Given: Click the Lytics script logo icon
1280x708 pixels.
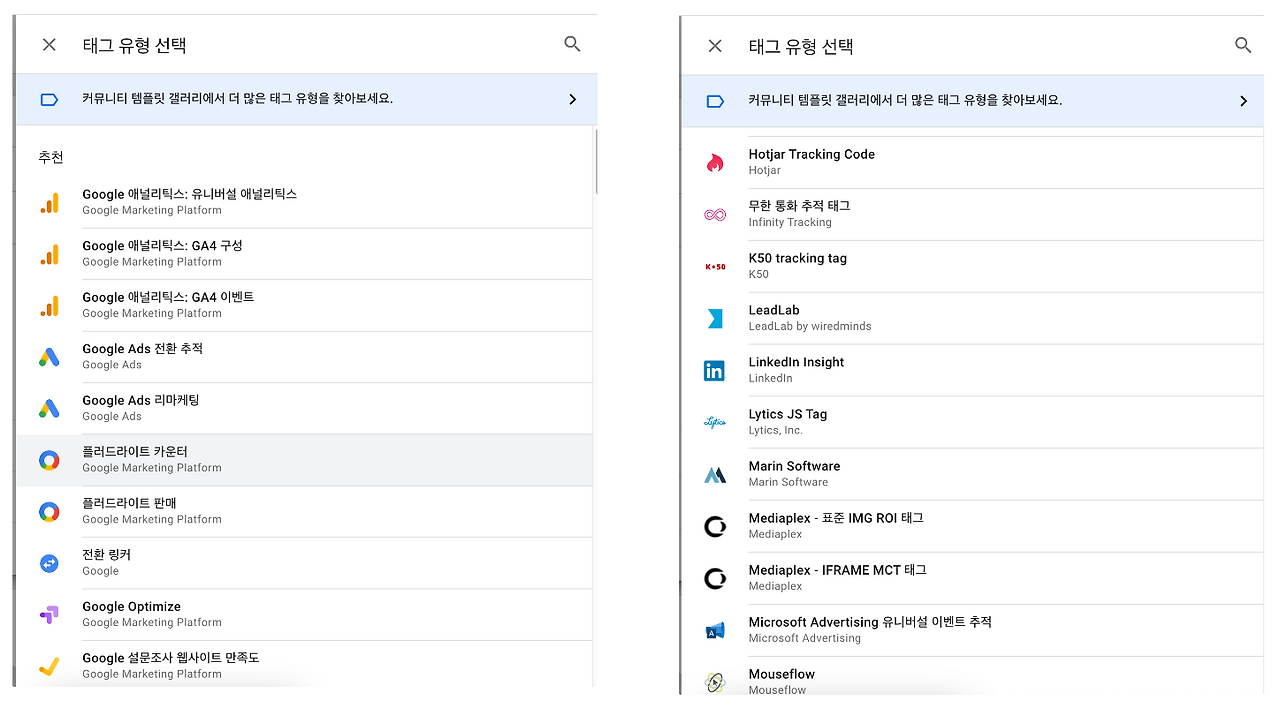Looking at the screenshot, I should 715,422.
